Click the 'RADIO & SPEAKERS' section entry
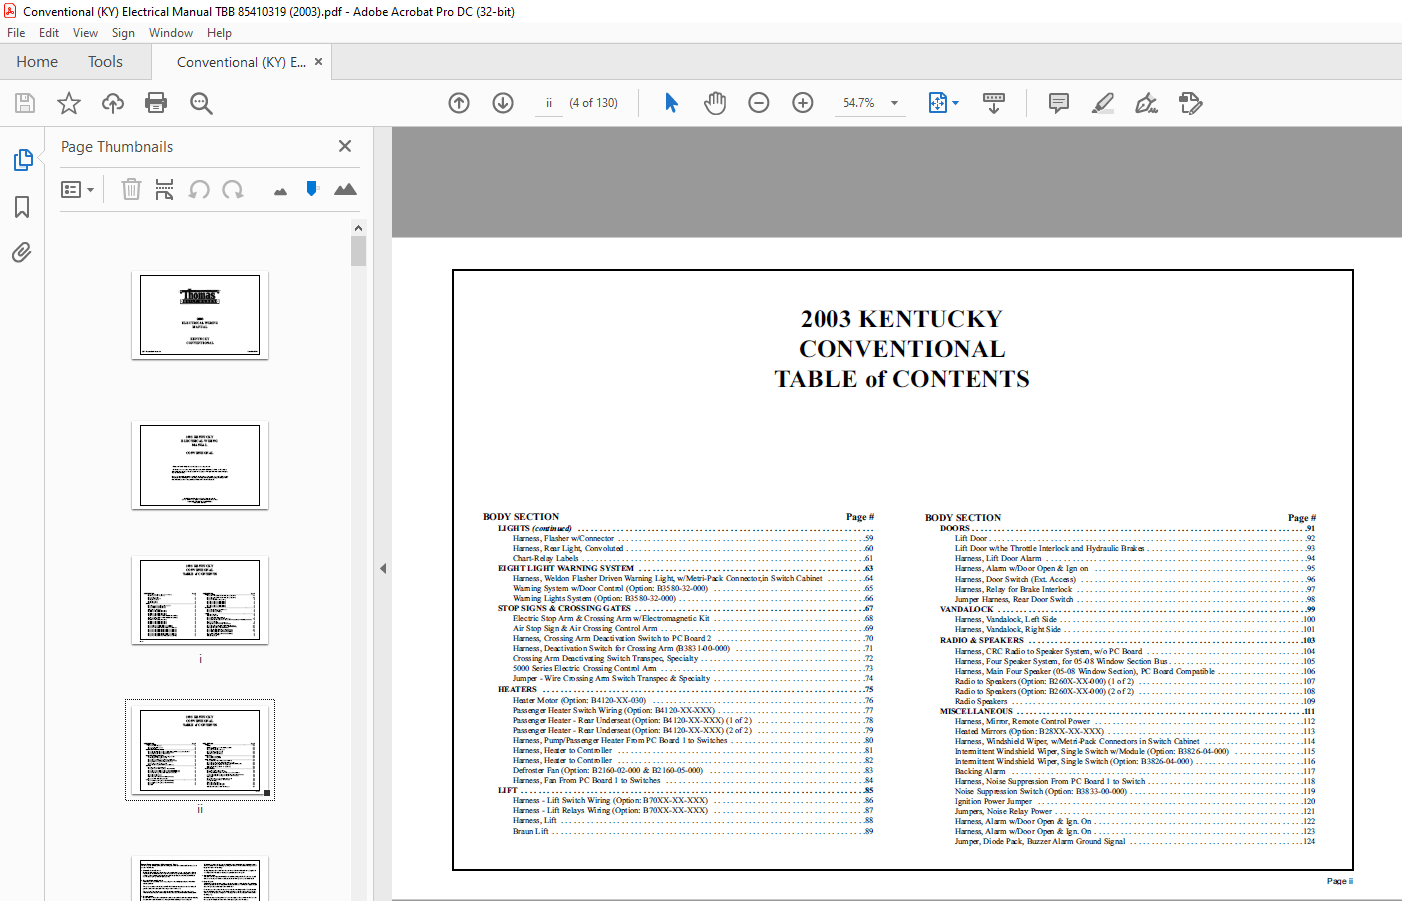The height and width of the screenshot is (901, 1402). coord(982,640)
